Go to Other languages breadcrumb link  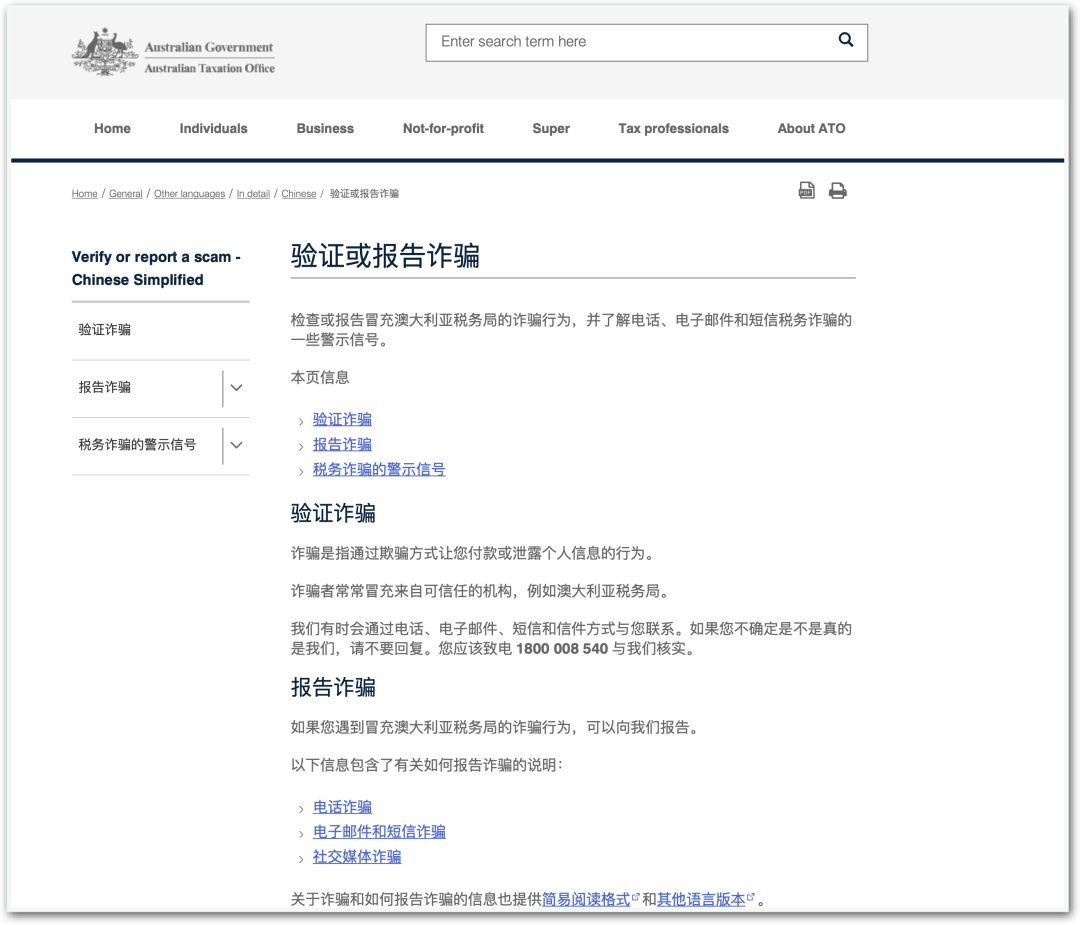click(189, 194)
